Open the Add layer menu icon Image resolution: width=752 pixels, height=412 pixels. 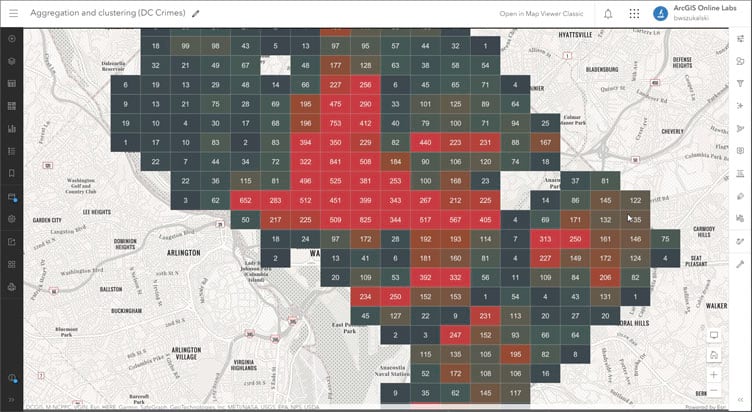[x=12, y=39]
